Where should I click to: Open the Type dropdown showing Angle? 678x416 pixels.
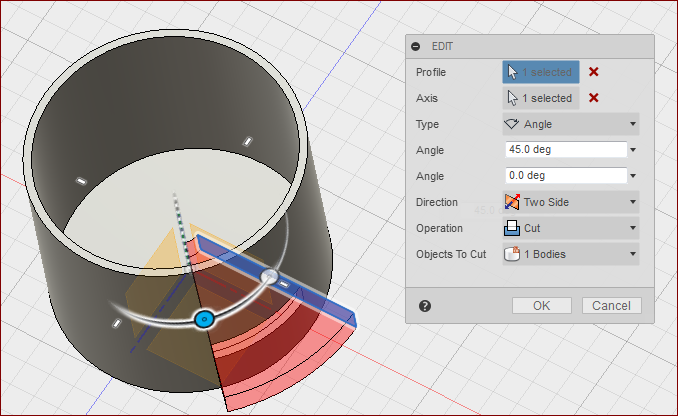pyautogui.click(x=571, y=124)
